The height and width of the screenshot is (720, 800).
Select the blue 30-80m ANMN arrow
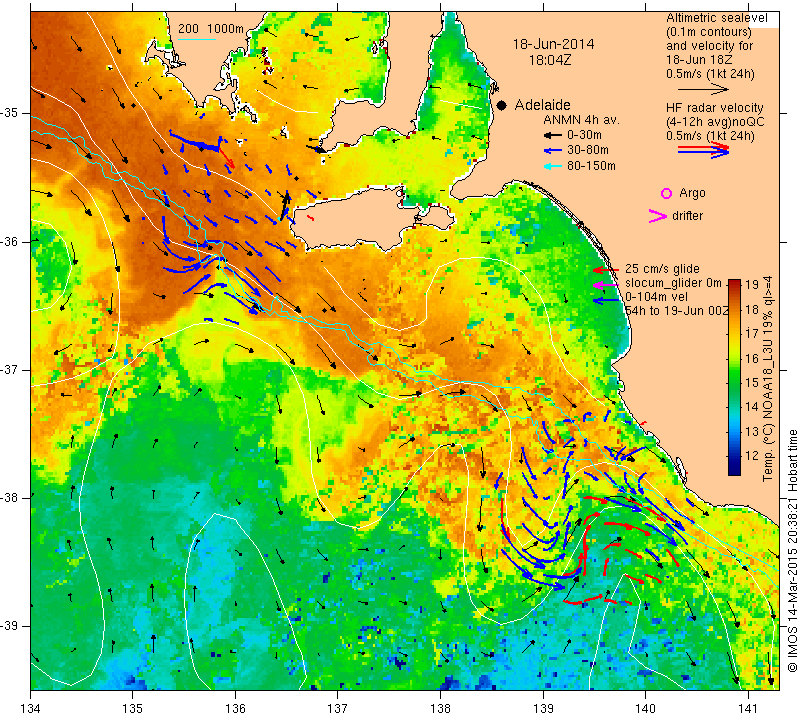[x=553, y=151]
